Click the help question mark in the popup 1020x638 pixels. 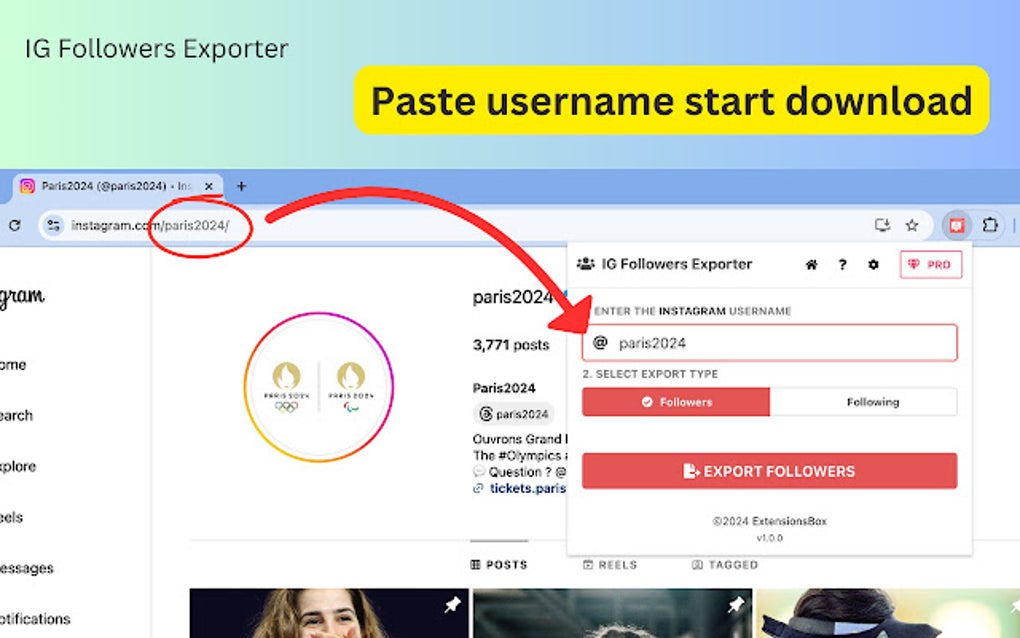(842, 264)
